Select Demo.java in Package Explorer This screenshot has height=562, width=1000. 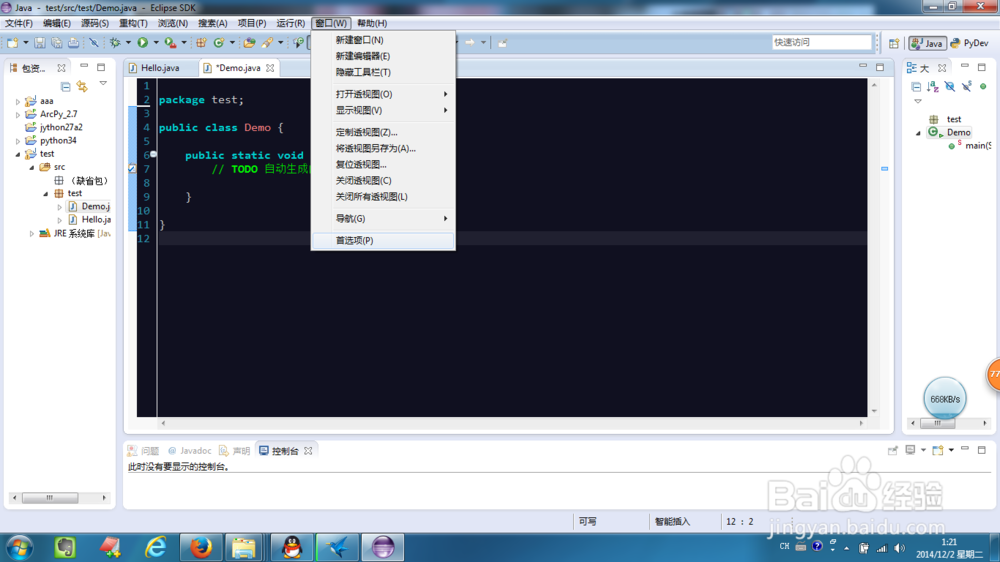pyautogui.click(x=89, y=206)
